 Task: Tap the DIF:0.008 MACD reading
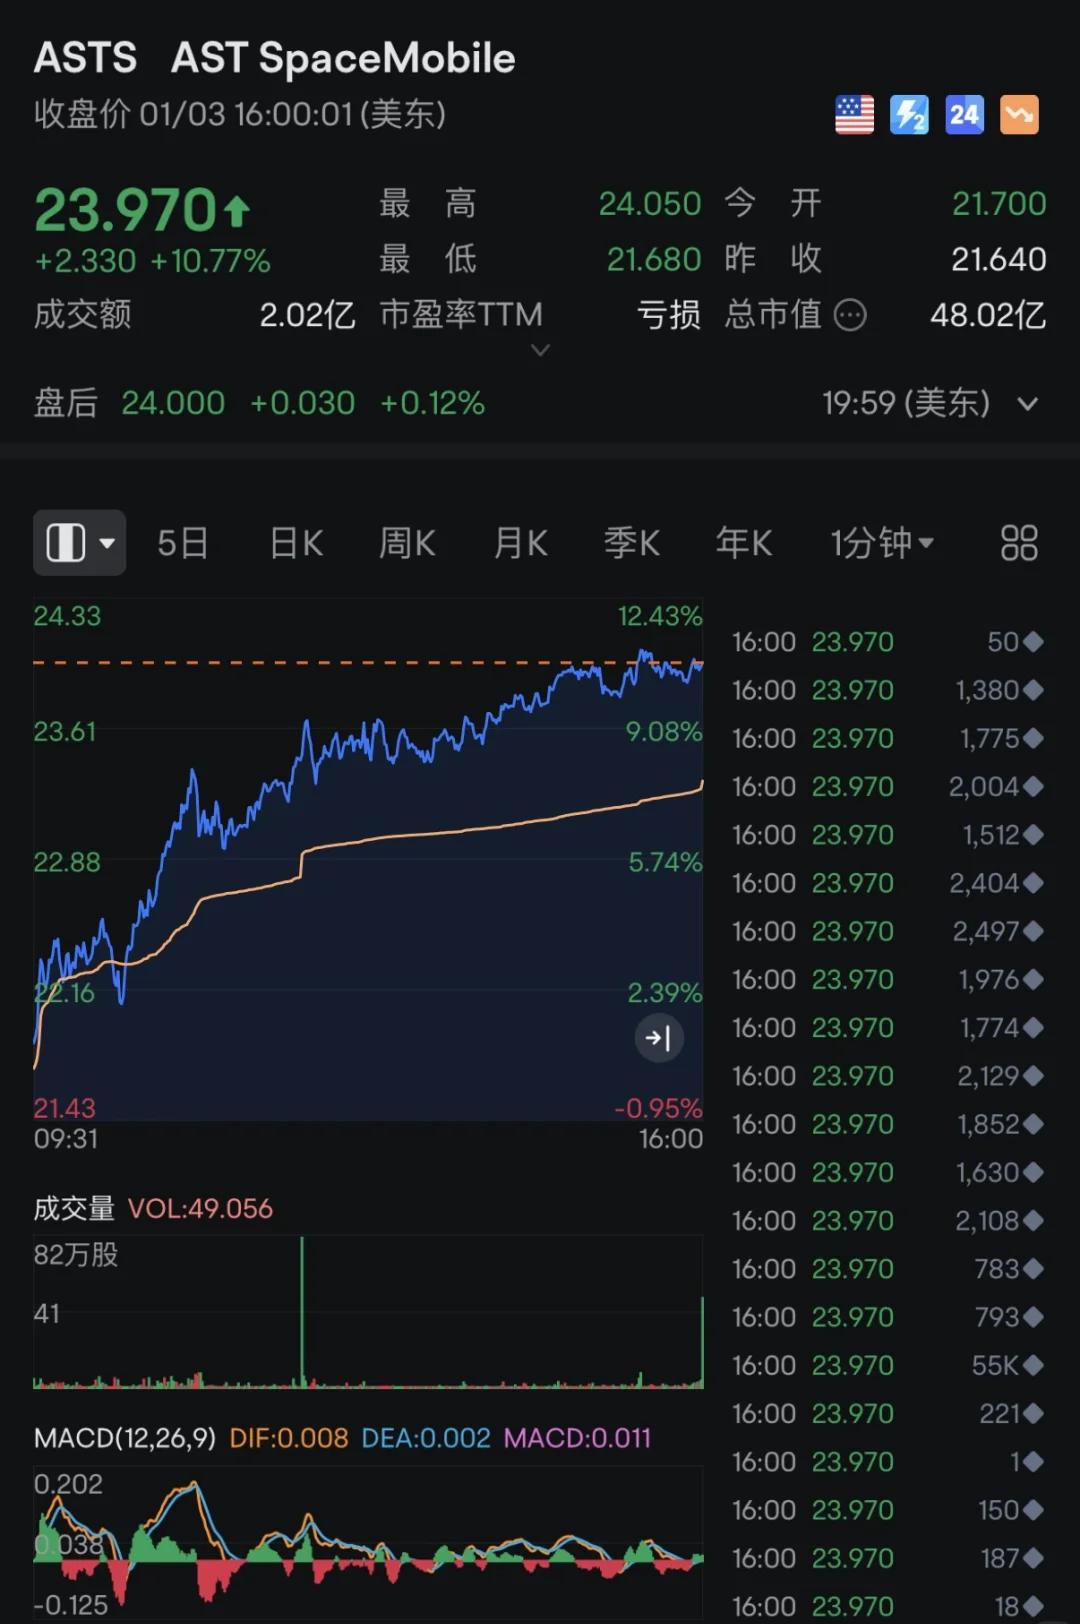[289, 1438]
